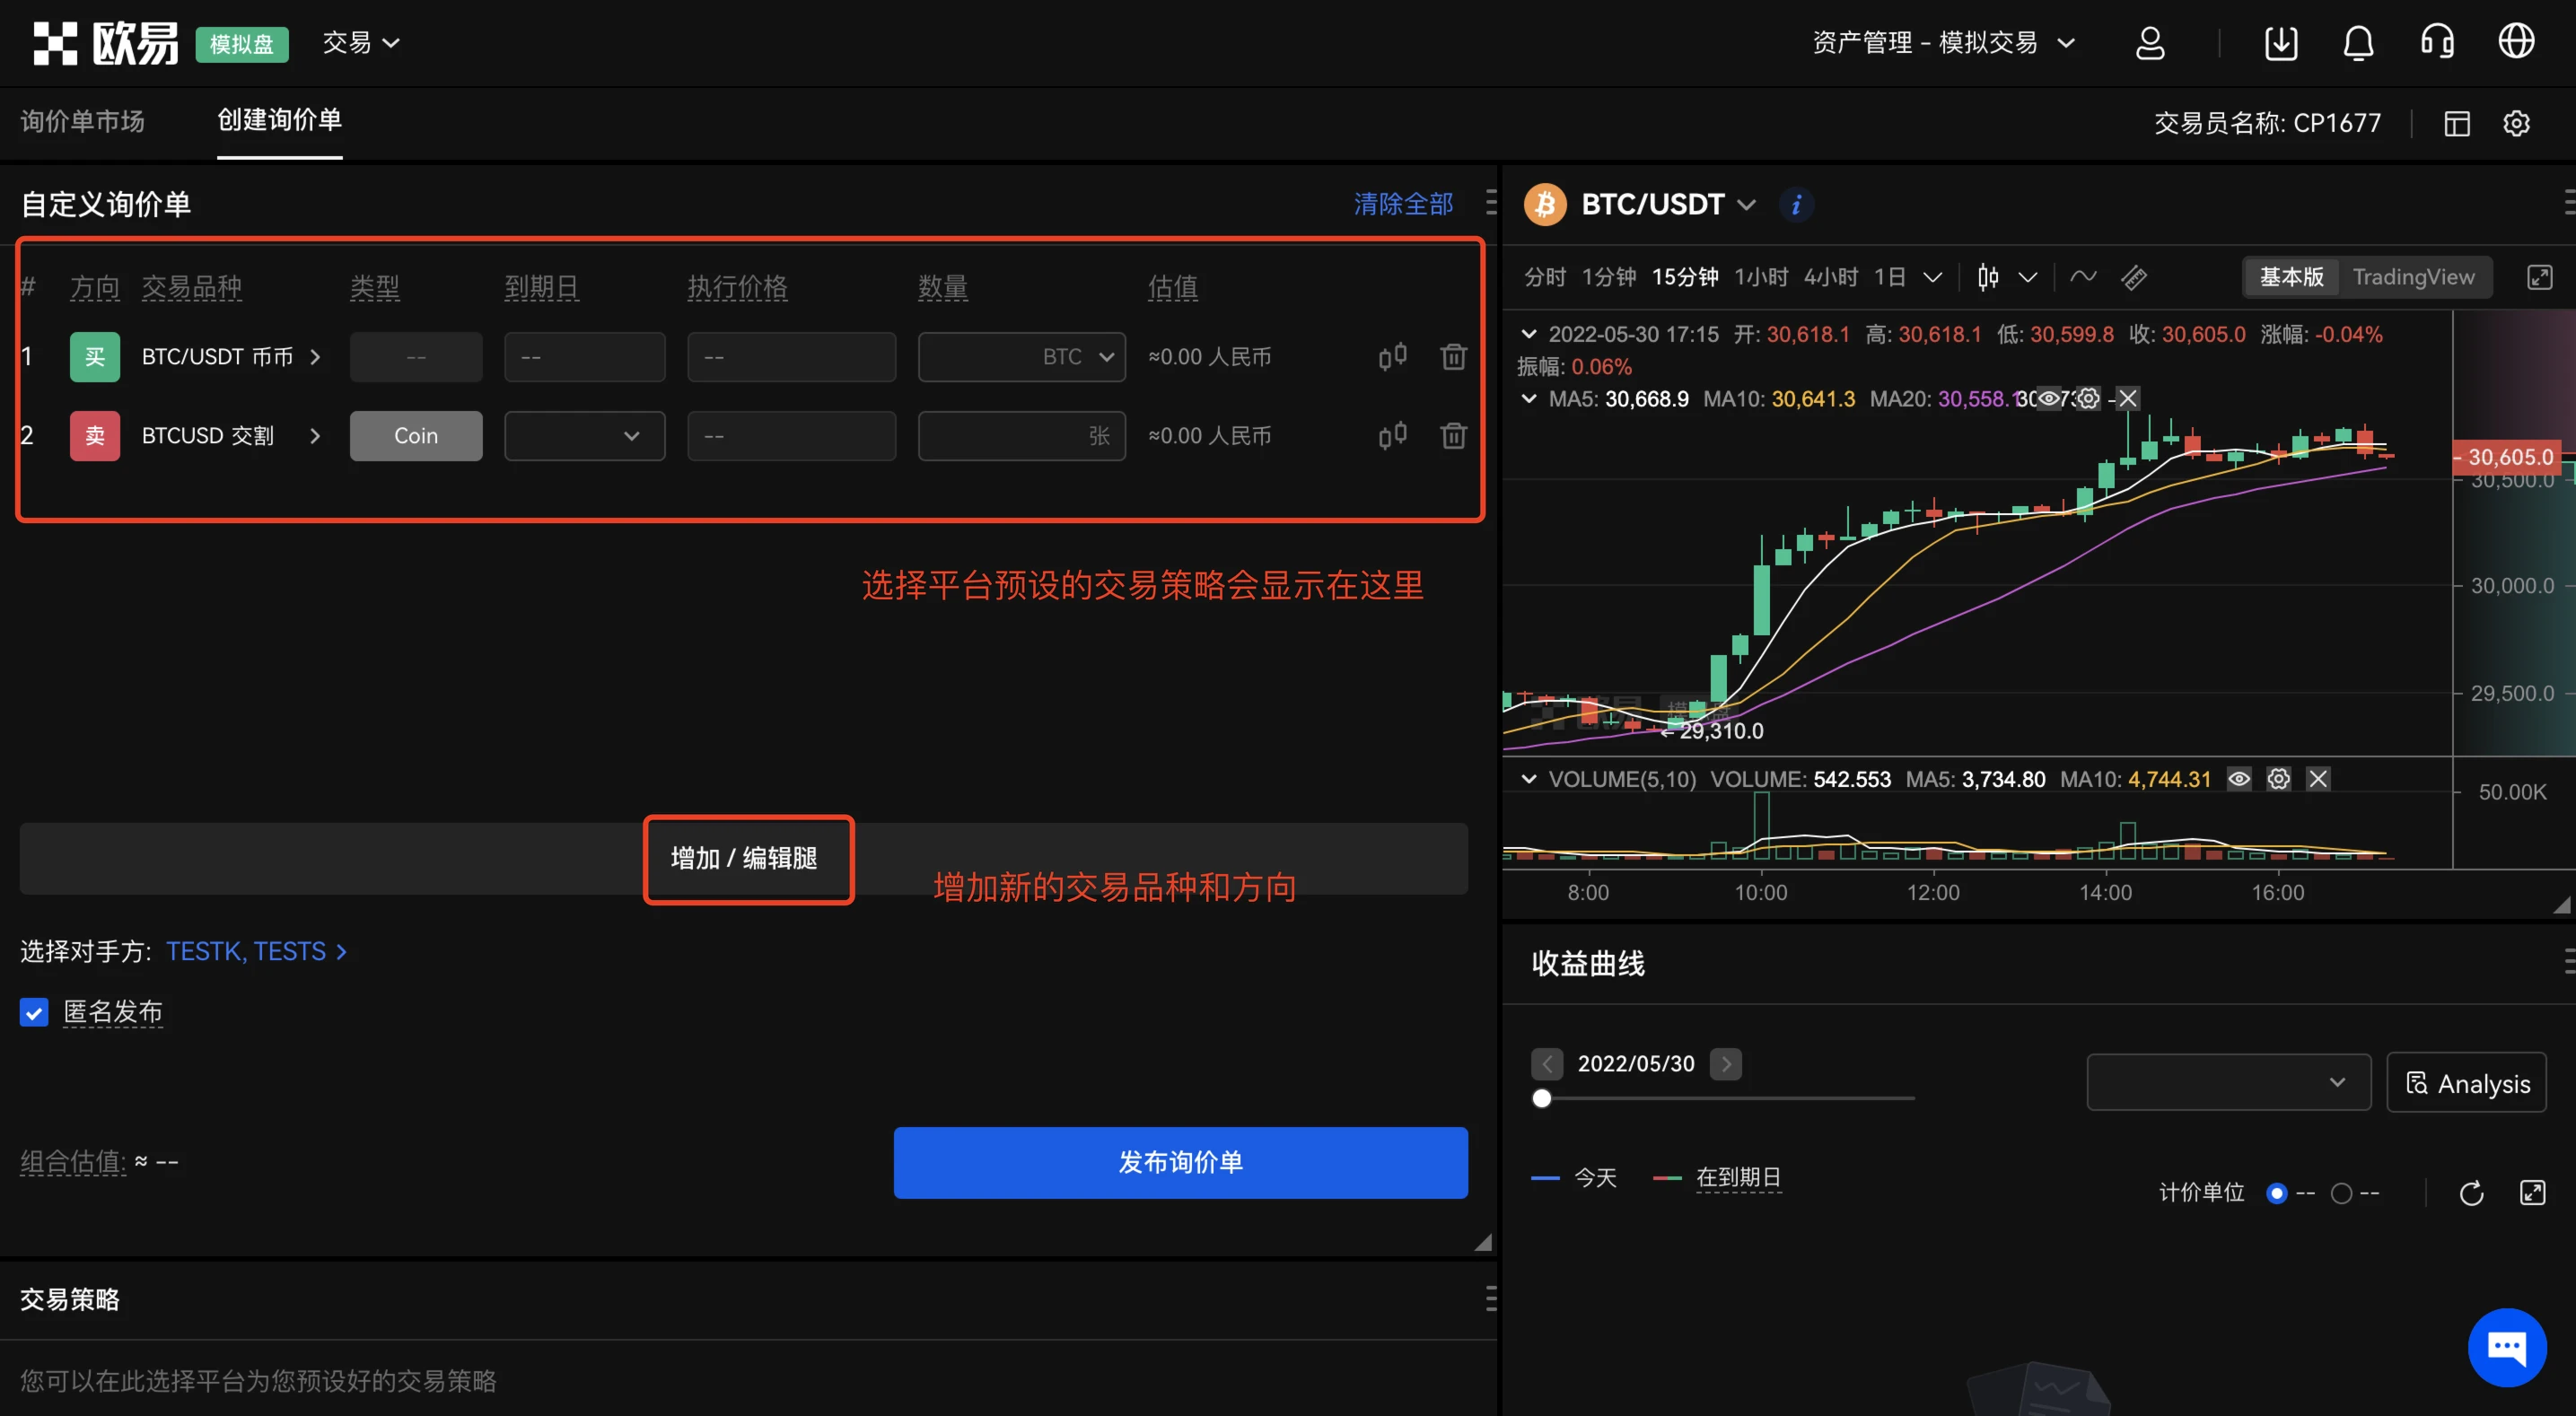
Task: Open VOLUME indicator settings gear
Action: [x=2278, y=779]
